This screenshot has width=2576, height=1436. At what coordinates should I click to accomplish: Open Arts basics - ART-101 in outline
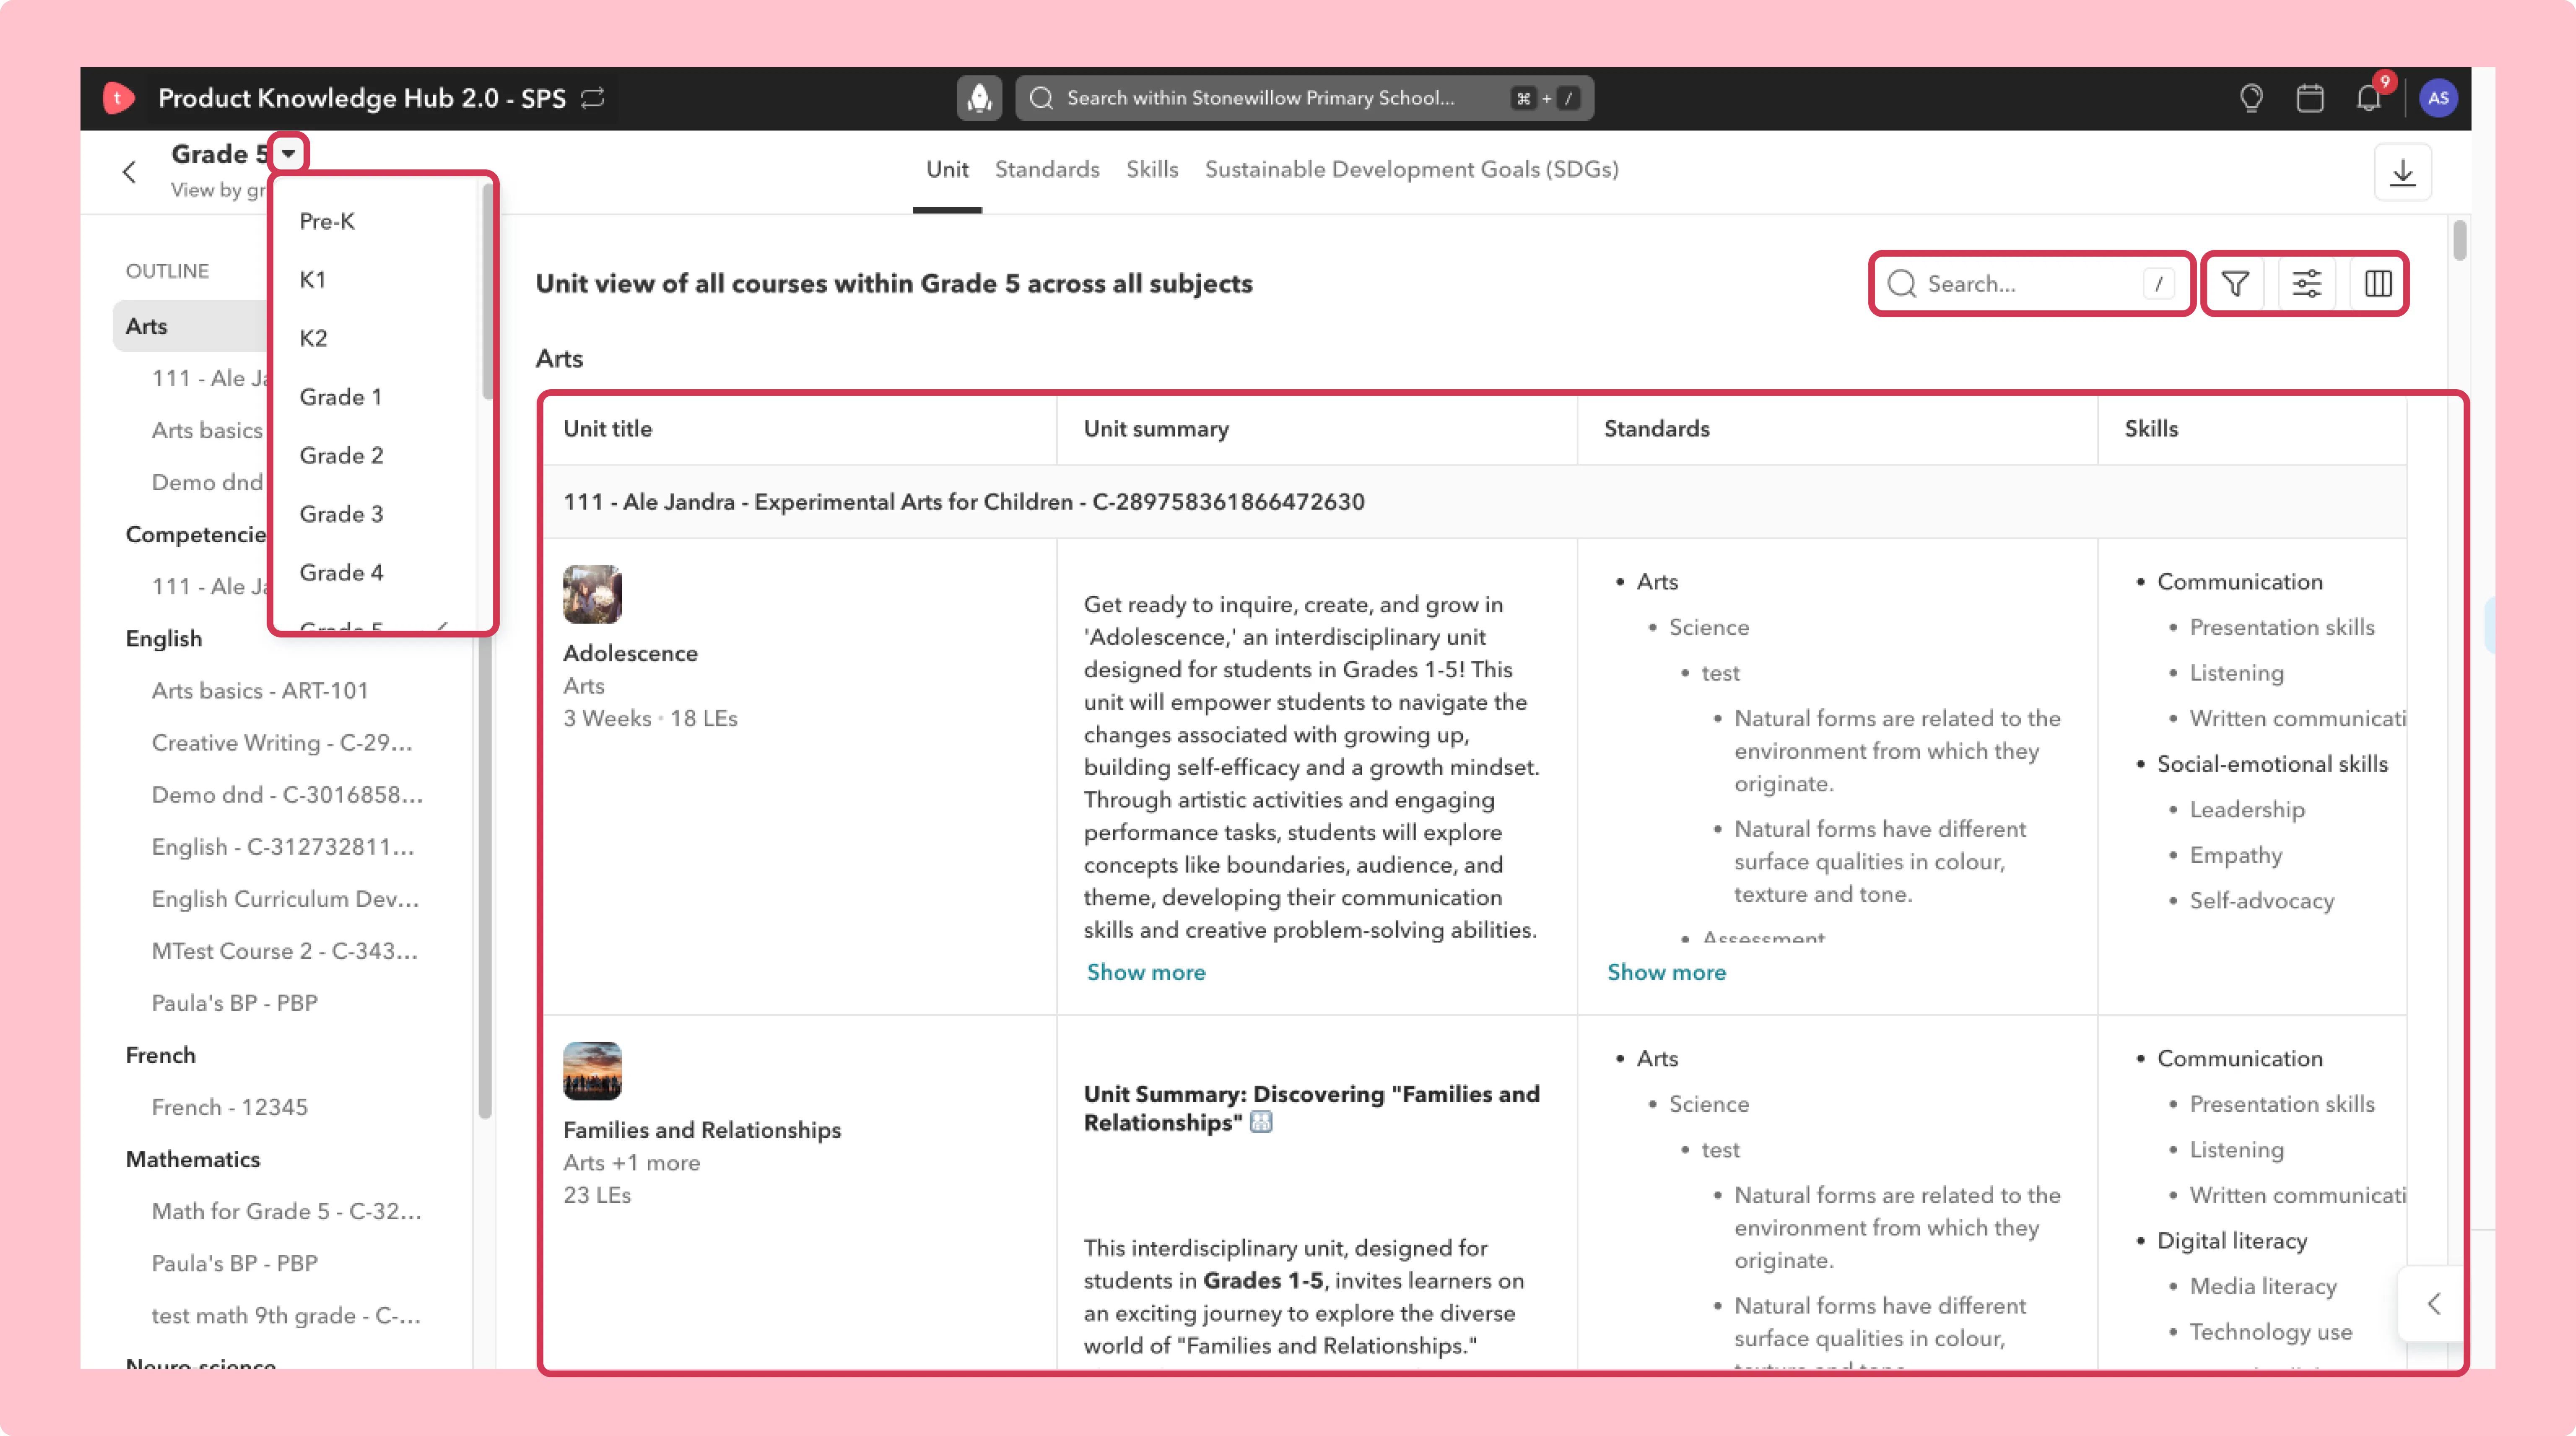click(x=260, y=691)
